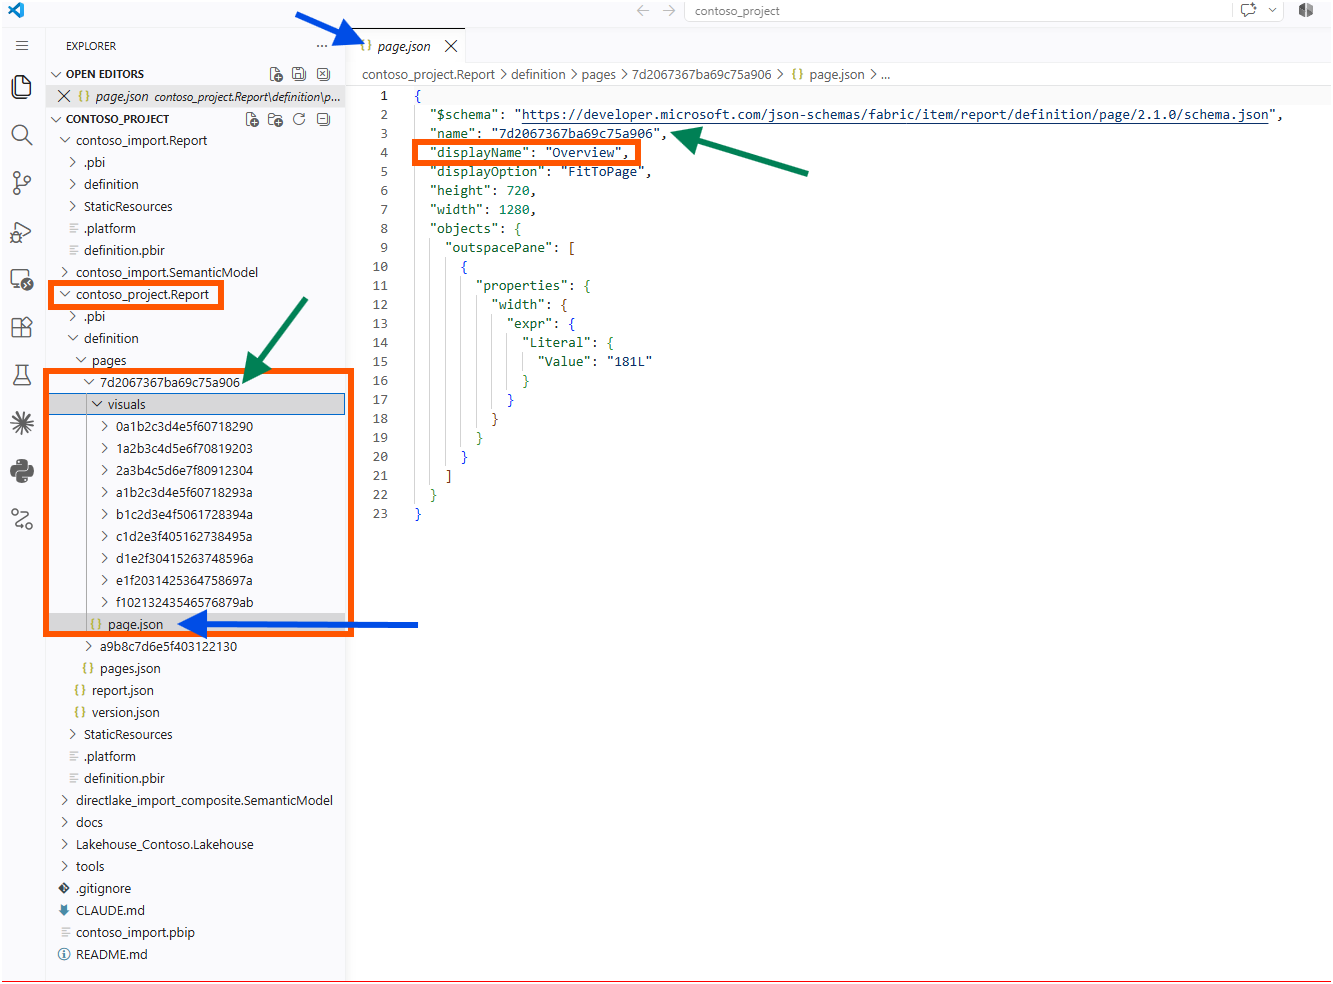Open the Run and Debug view

click(21, 231)
